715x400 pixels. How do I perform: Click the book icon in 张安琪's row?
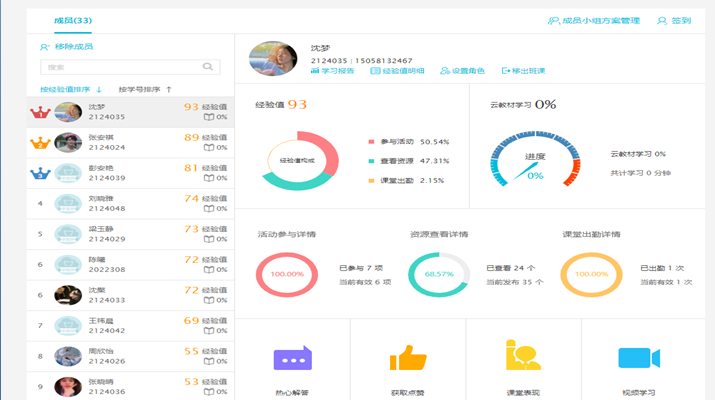pos(208,148)
